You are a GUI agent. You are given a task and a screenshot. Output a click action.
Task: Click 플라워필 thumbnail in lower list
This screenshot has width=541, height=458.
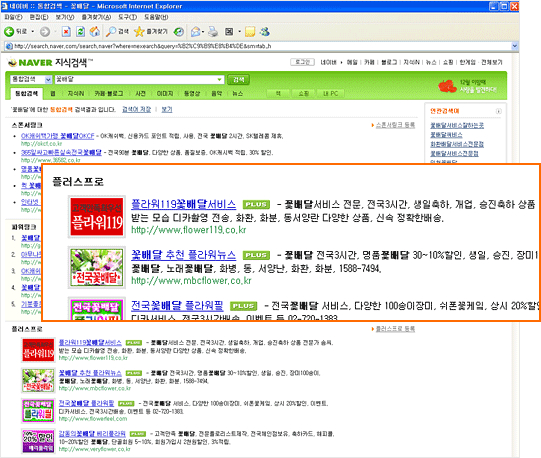click(x=38, y=411)
